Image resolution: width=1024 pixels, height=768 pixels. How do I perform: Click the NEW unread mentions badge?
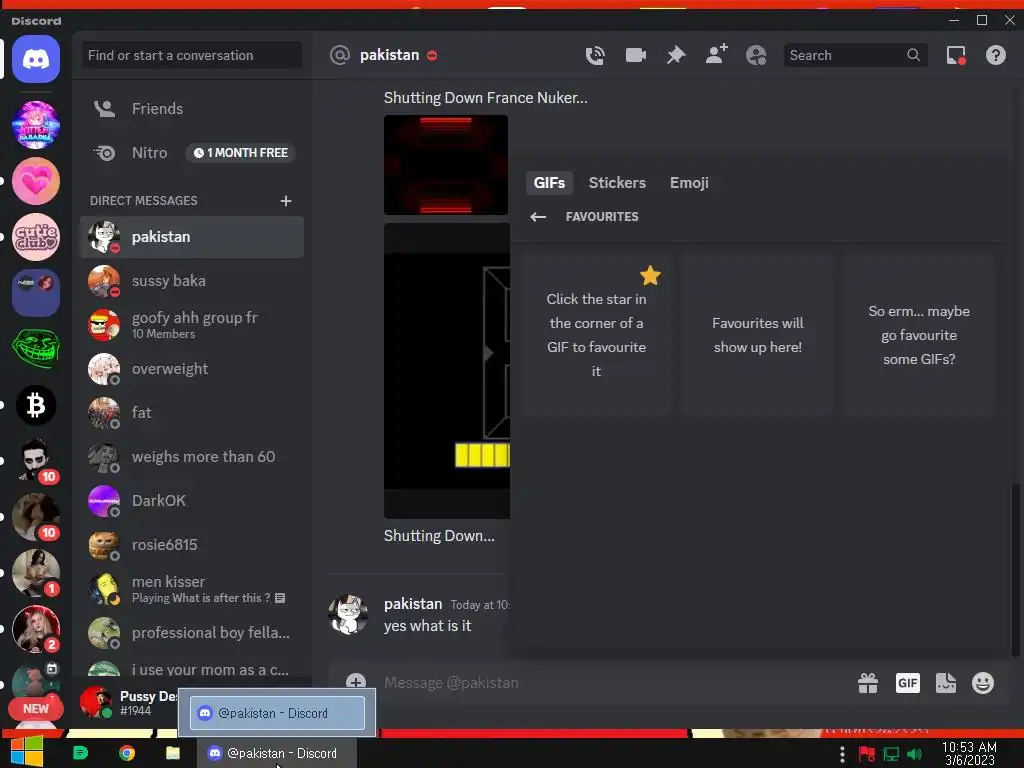(36, 709)
